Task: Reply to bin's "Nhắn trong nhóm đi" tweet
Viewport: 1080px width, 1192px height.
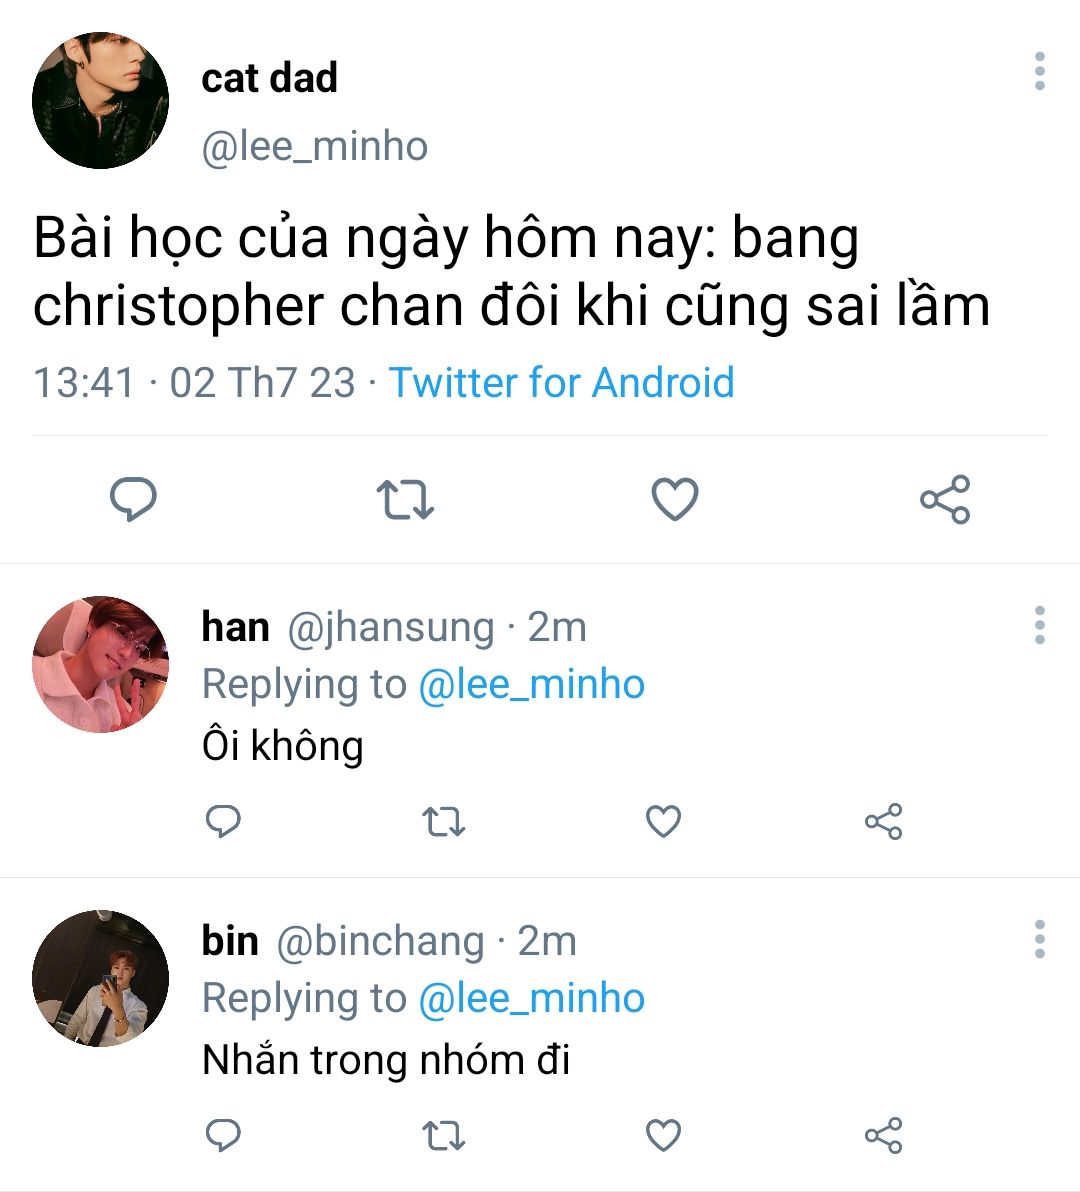Action: [223, 1135]
